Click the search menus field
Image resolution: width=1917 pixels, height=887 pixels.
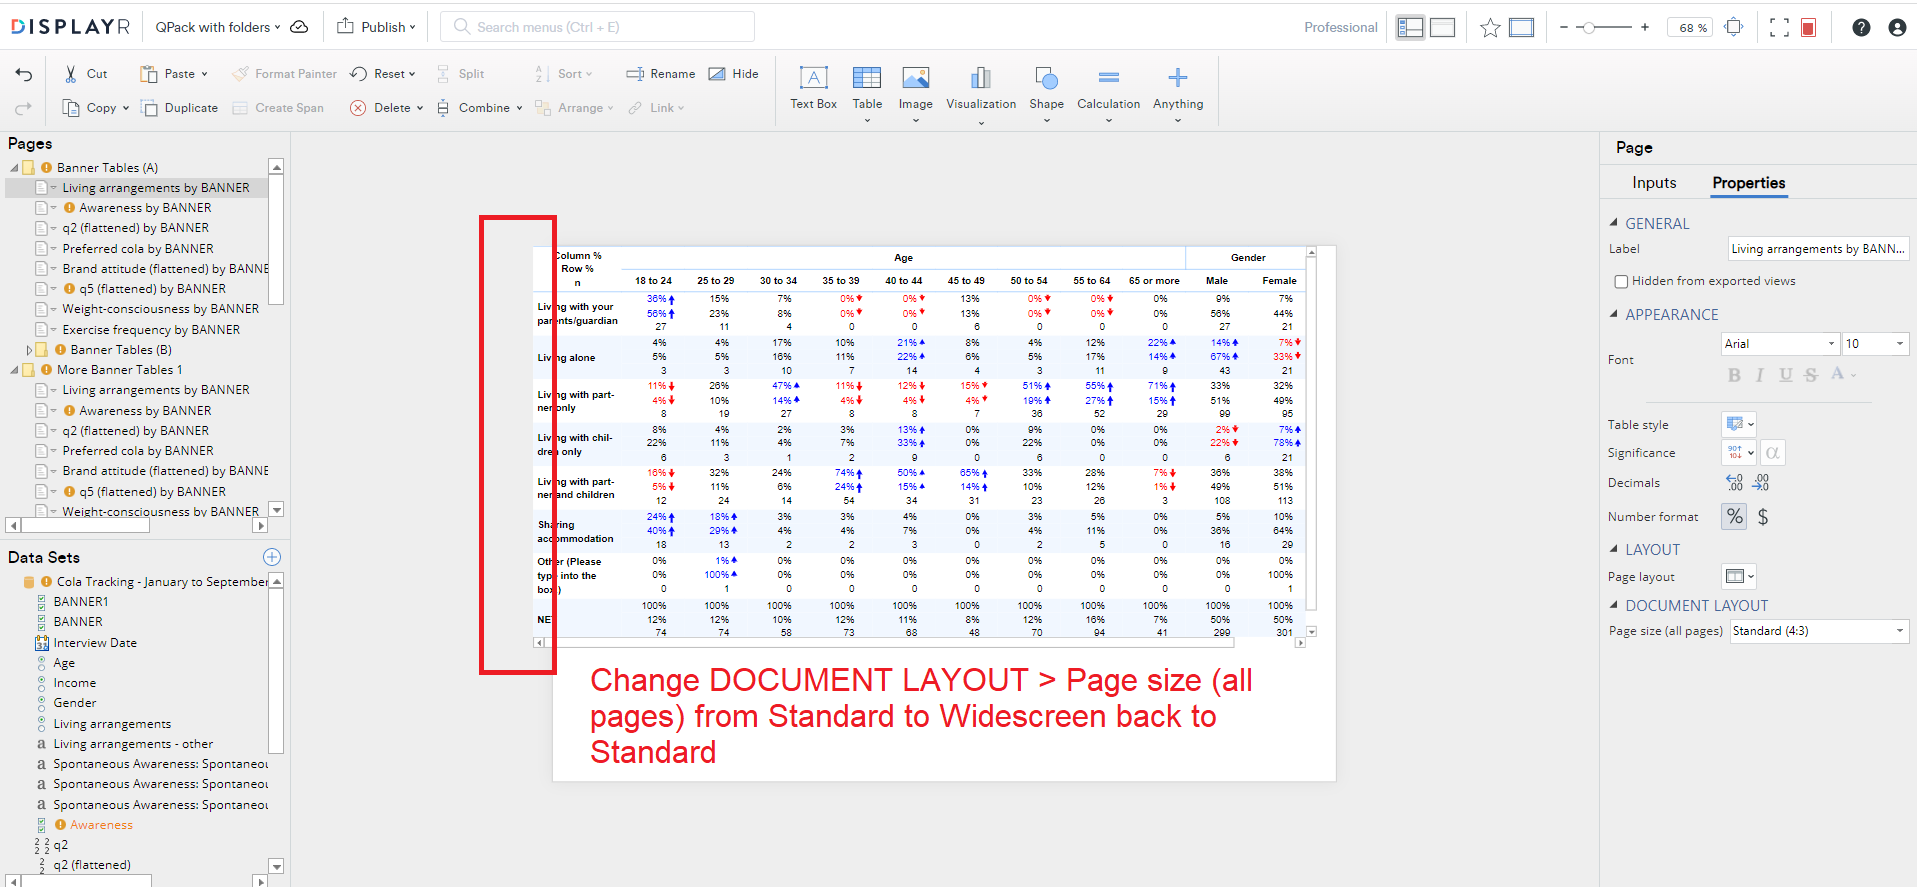coord(597,27)
